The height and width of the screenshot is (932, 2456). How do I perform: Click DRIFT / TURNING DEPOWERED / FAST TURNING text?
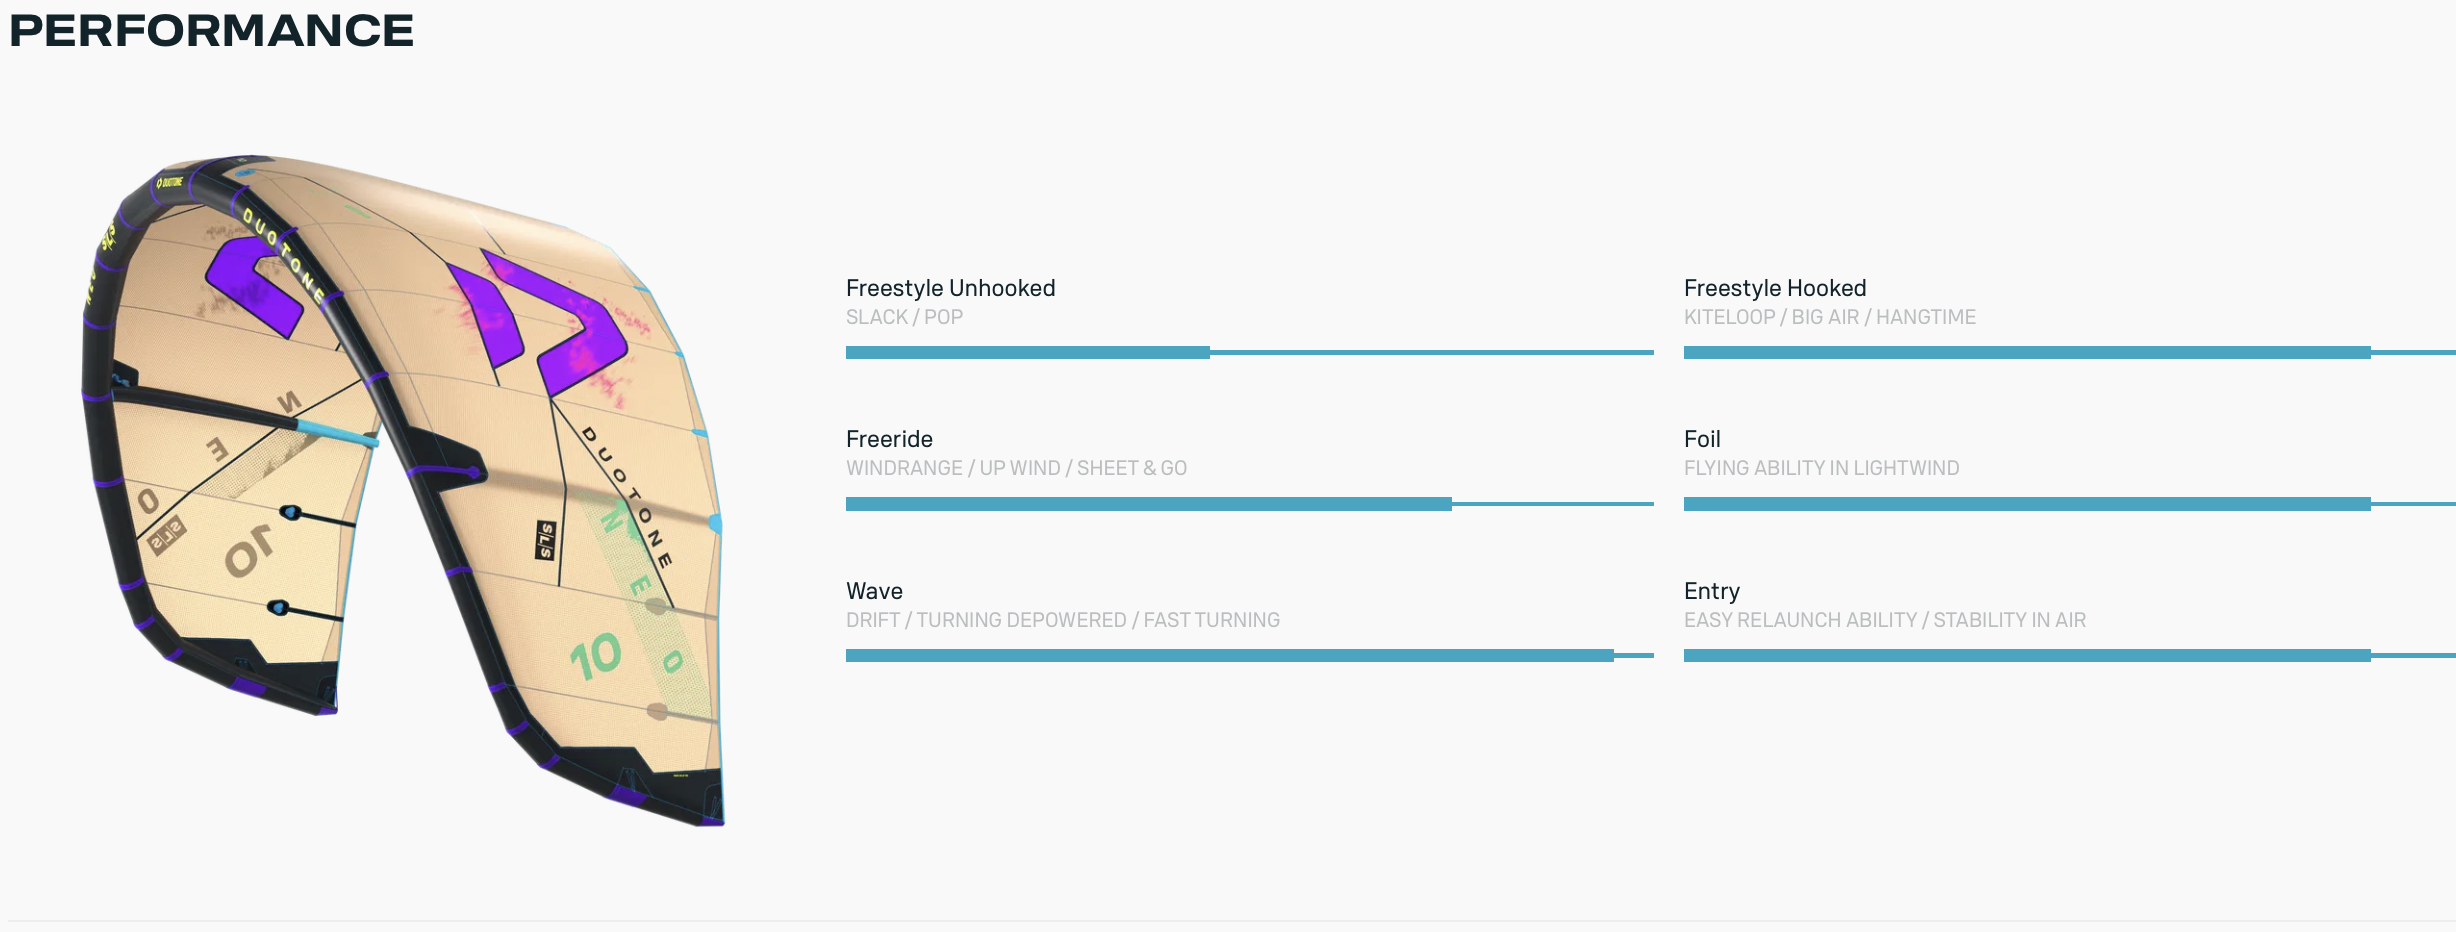(1063, 620)
